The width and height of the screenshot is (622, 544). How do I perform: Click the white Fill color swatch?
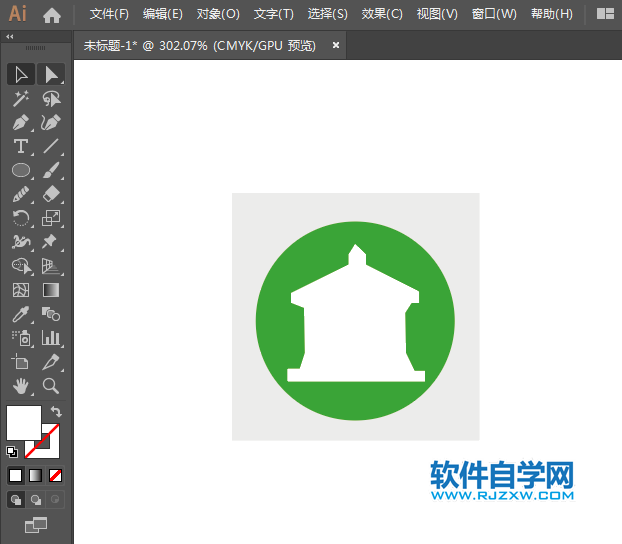(x=24, y=423)
